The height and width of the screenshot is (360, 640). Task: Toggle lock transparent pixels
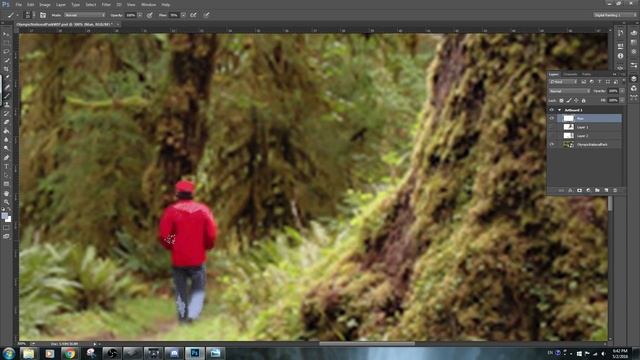[x=562, y=100]
